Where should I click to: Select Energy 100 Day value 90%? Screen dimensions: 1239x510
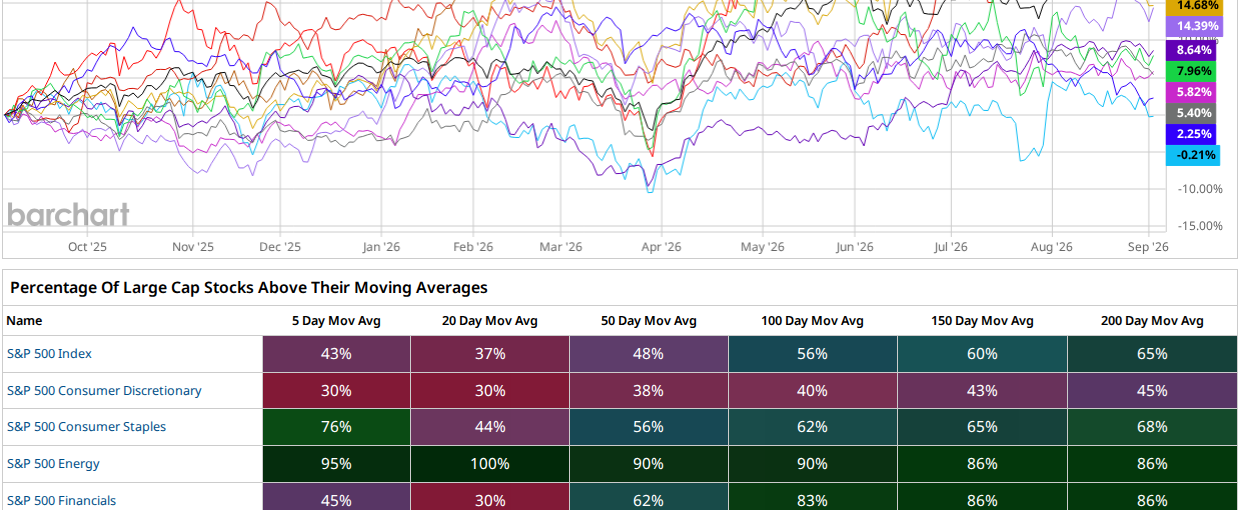(x=812, y=464)
